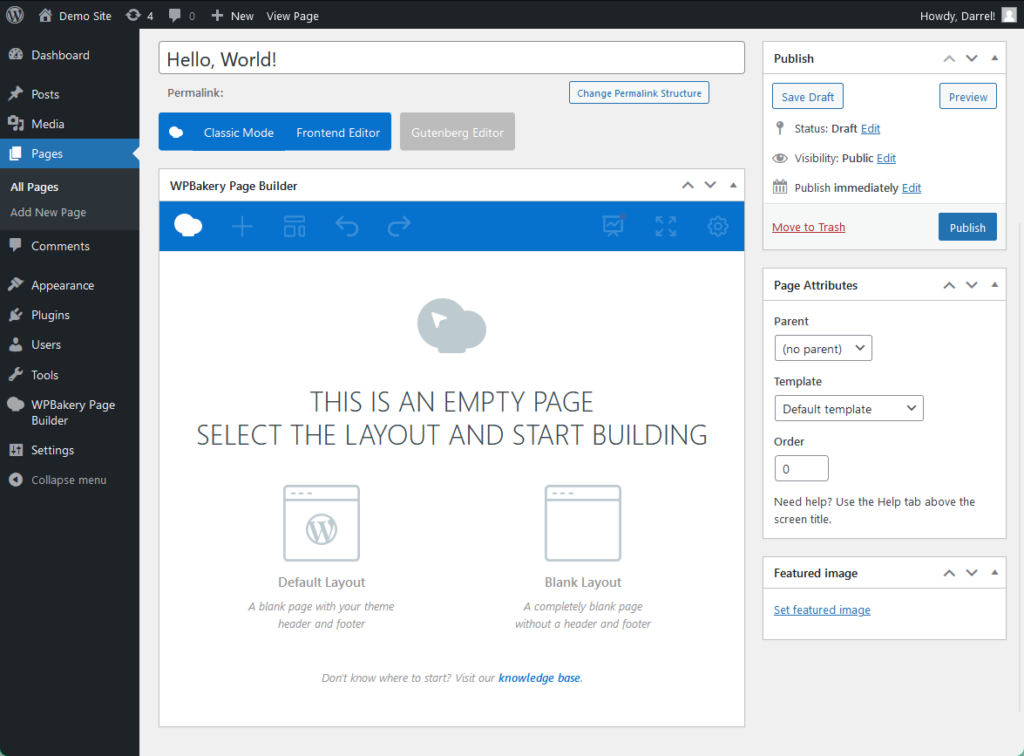The width and height of the screenshot is (1024, 756).
Task: Toggle WPBakery Page Builder panel collapse
Action: click(x=733, y=185)
